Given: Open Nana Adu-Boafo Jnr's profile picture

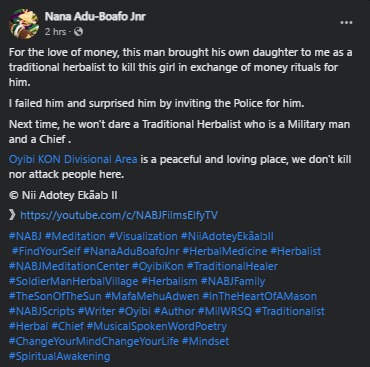Looking at the screenshot, I should (x=24, y=24).
